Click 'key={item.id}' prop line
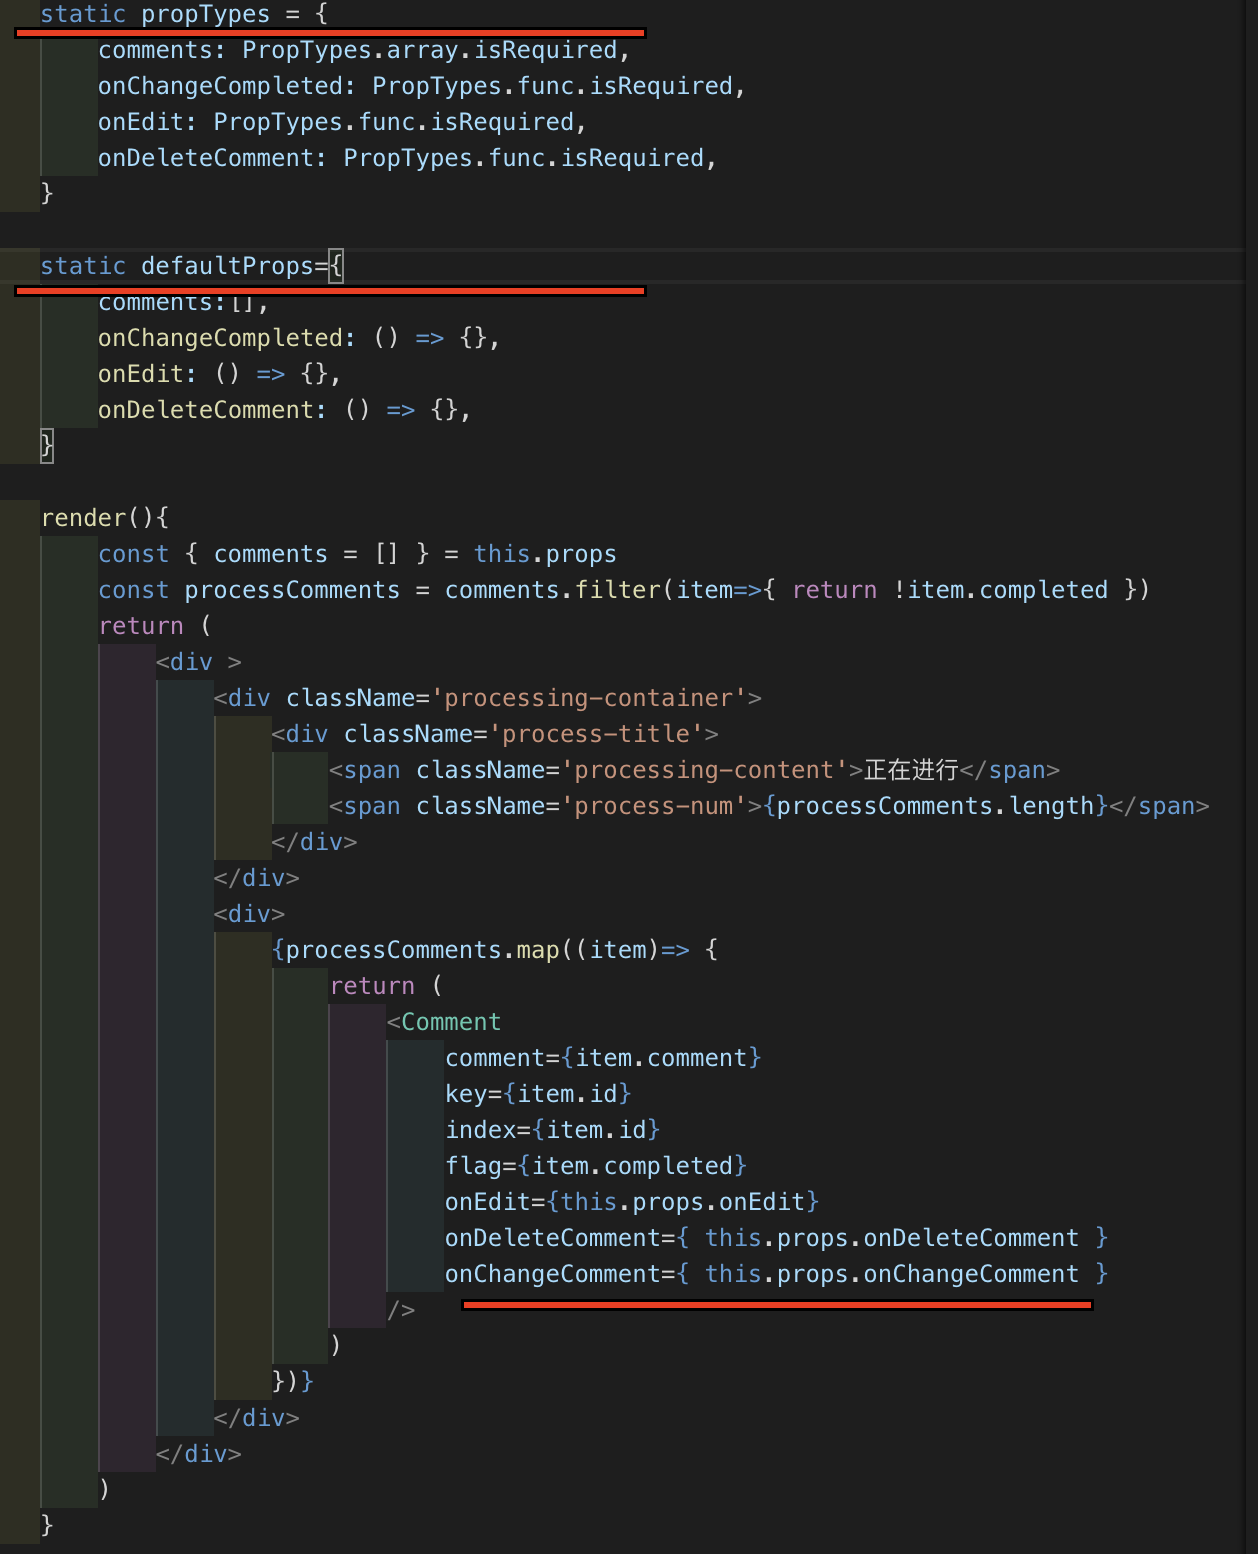Image resolution: width=1258 pixels, height=1554 pixels. click(x=538, y=1094)
